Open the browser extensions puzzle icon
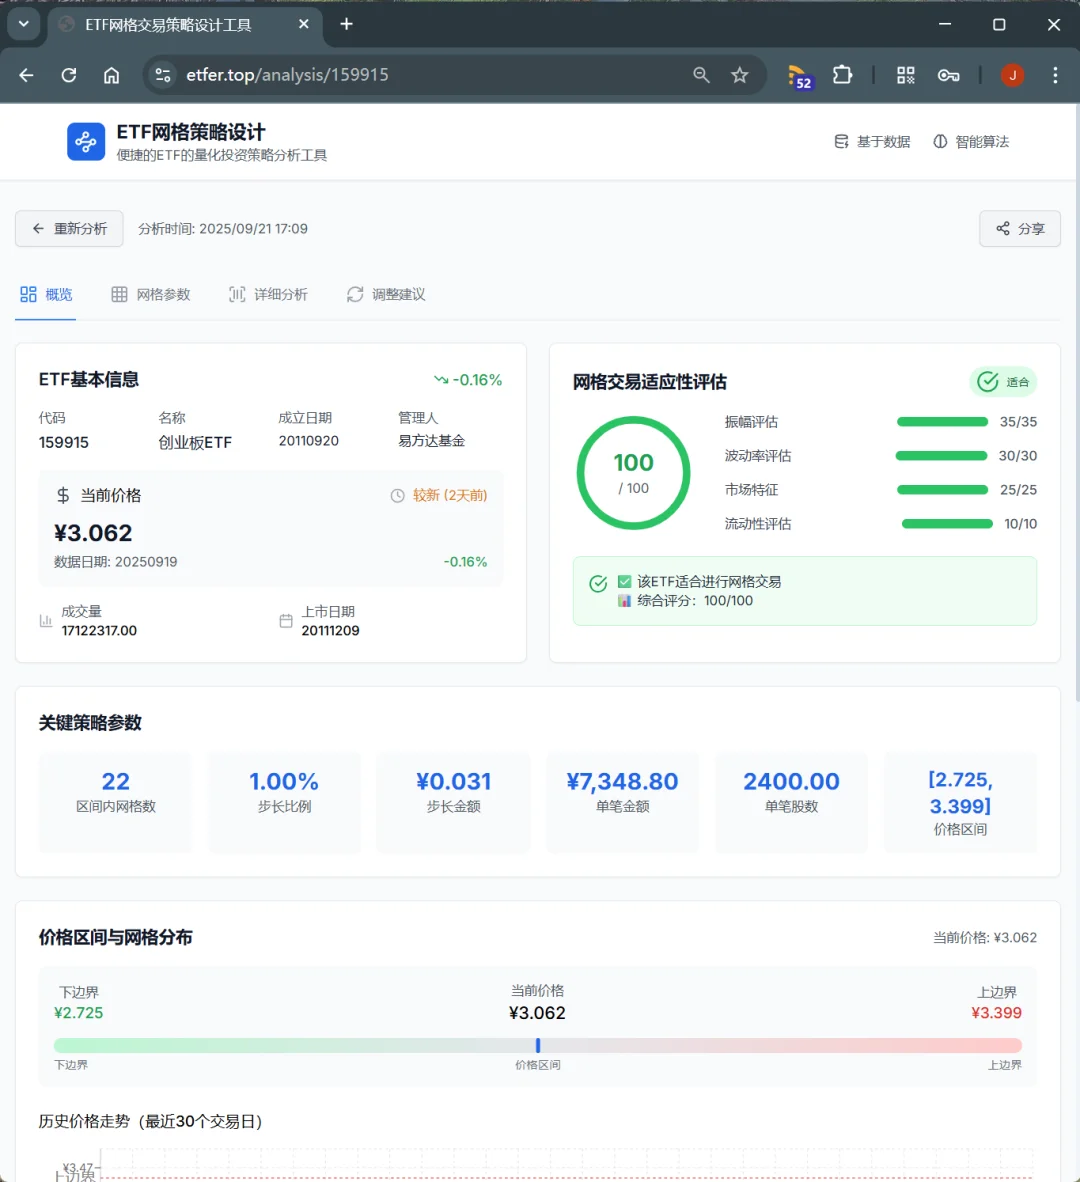 click(x=843, y=74)
